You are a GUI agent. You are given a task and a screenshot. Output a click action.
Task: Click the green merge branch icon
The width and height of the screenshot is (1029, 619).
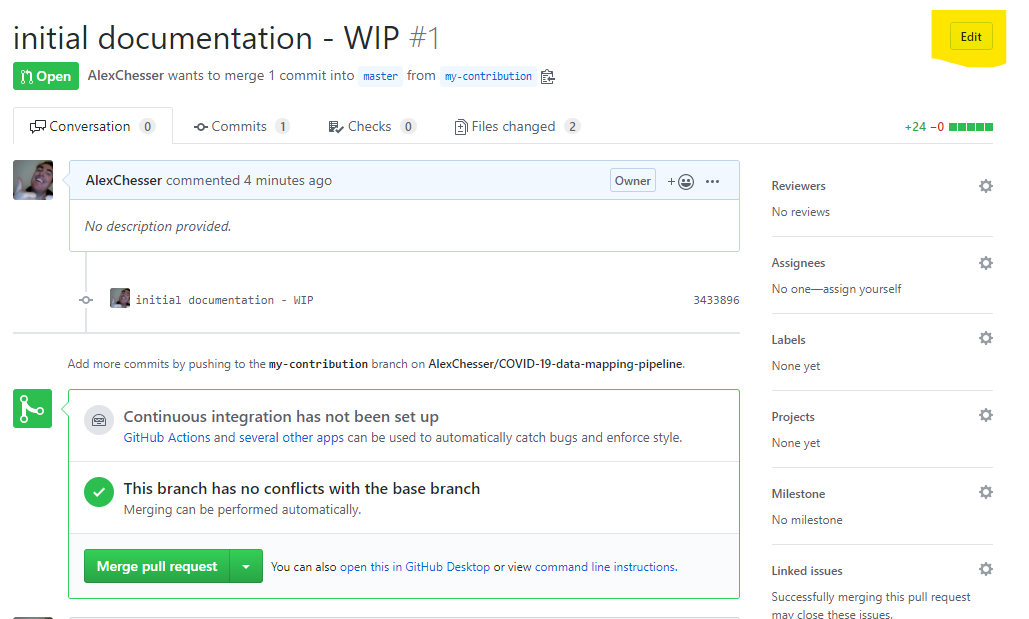click(x=32, y=408)
